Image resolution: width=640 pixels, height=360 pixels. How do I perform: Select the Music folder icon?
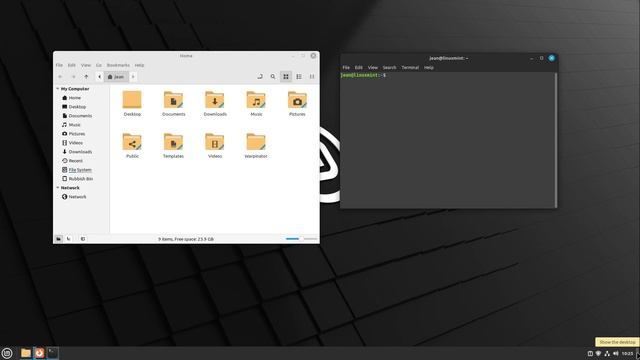[256, 100]
